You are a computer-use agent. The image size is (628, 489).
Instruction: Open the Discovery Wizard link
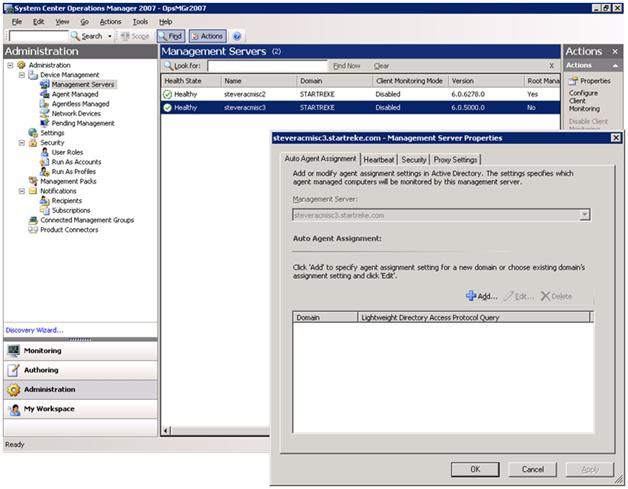click(34, 330)
